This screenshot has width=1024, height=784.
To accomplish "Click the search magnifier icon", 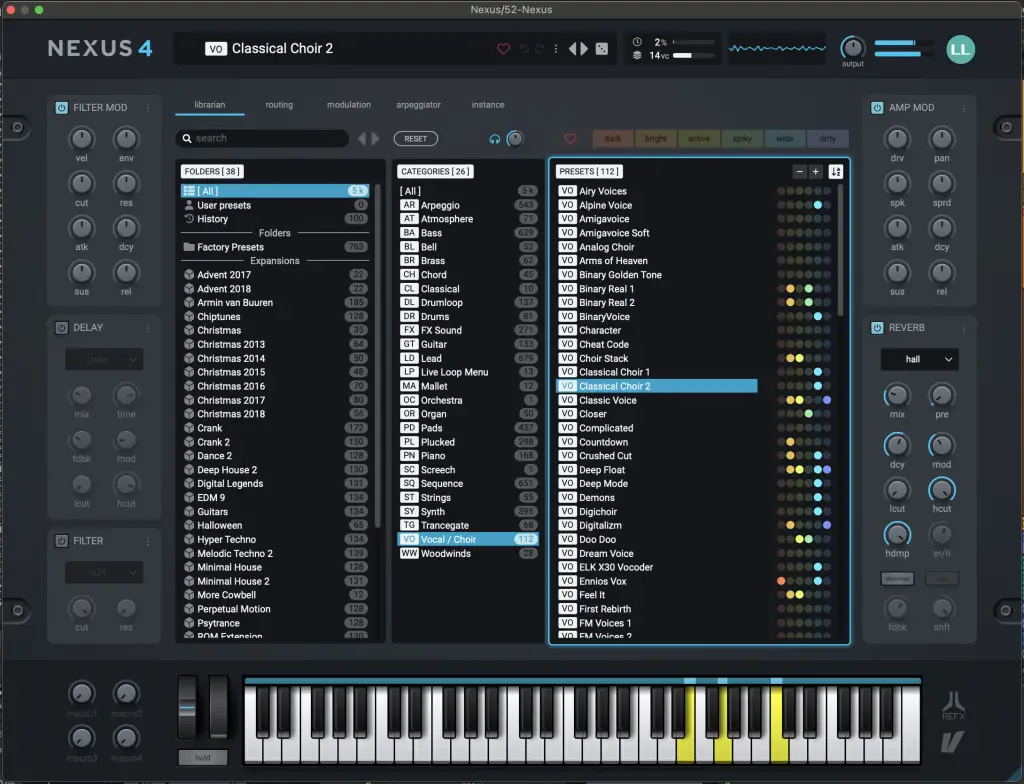I will (x=187, y=139).
